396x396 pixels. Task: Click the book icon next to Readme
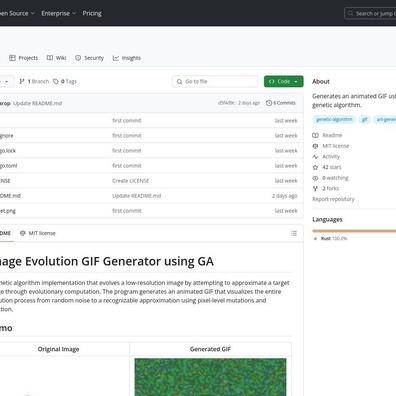tap(315, 135)
